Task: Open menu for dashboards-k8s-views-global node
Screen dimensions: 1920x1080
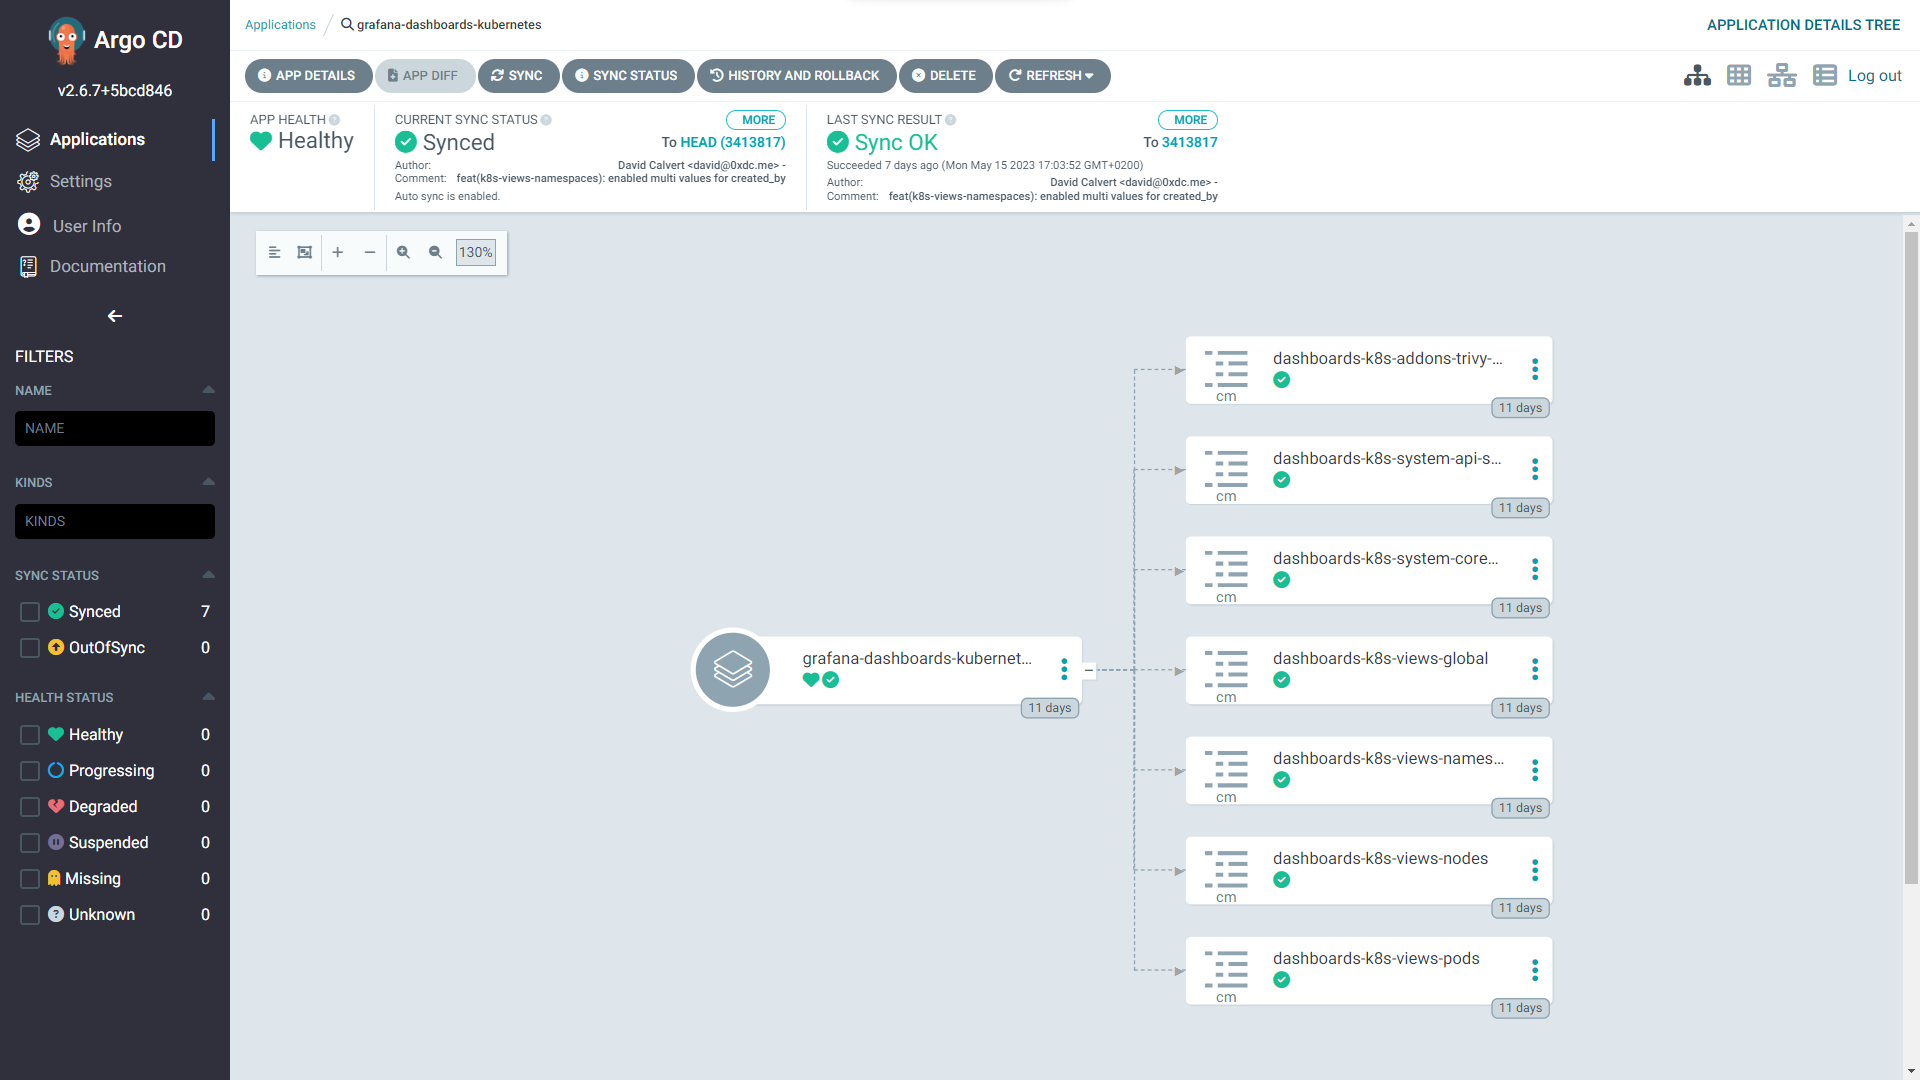Action: 1535,670
